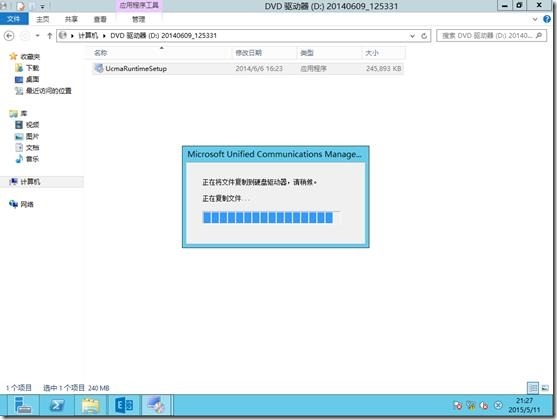Click the search magnifier icon
This screenshot has height=420, width=557.
539,36
